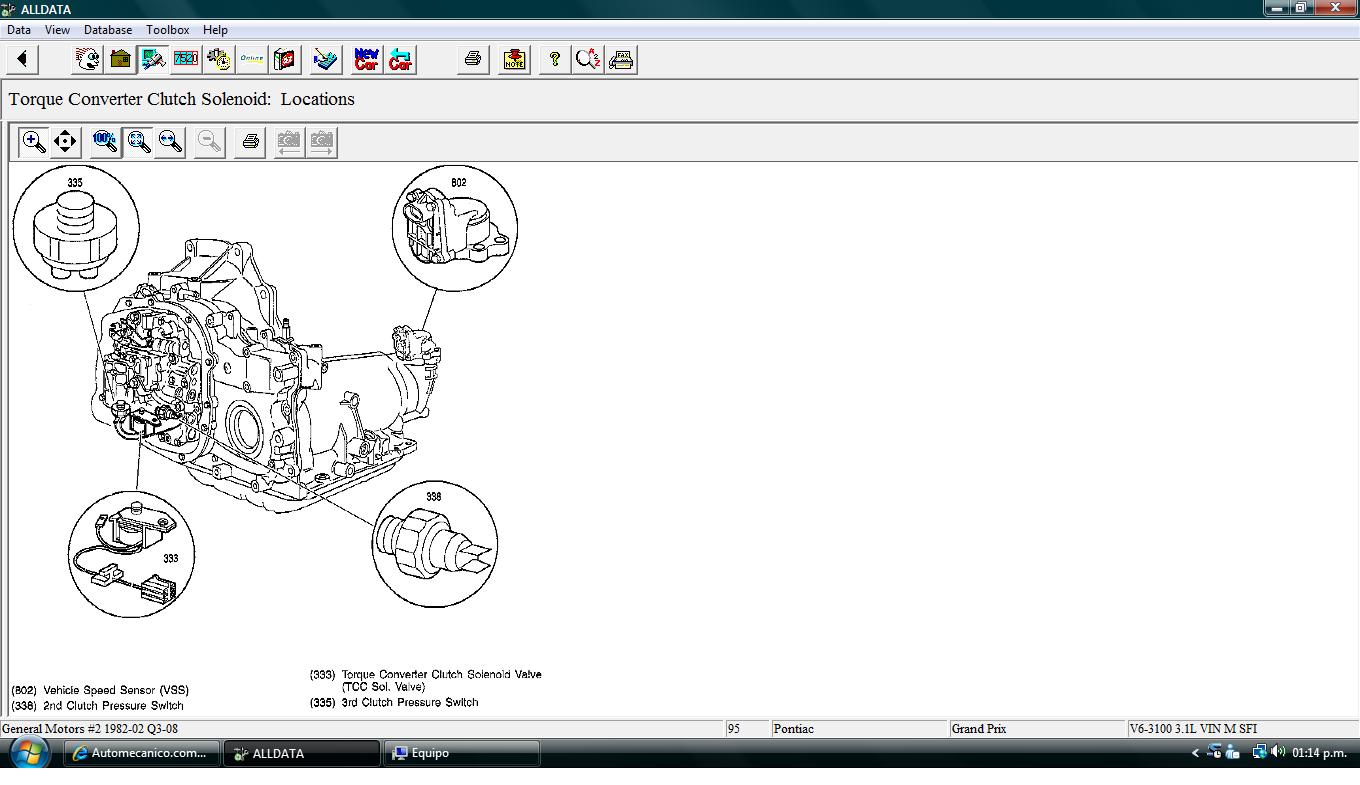Screen dimensions: 1360x785
Task: Set image zoom to 100%
Action: [105, 141]
